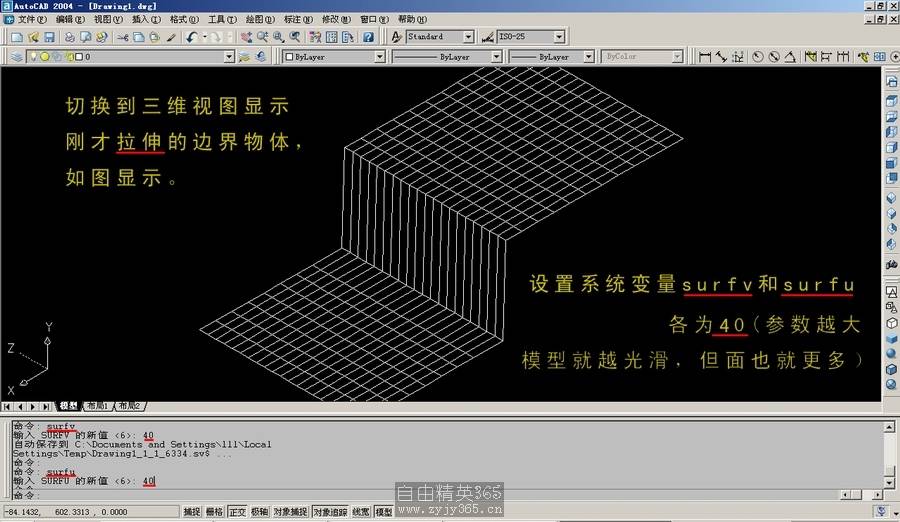Toggle 正交 (Ortho) mode in status bar

click(237, 512)
